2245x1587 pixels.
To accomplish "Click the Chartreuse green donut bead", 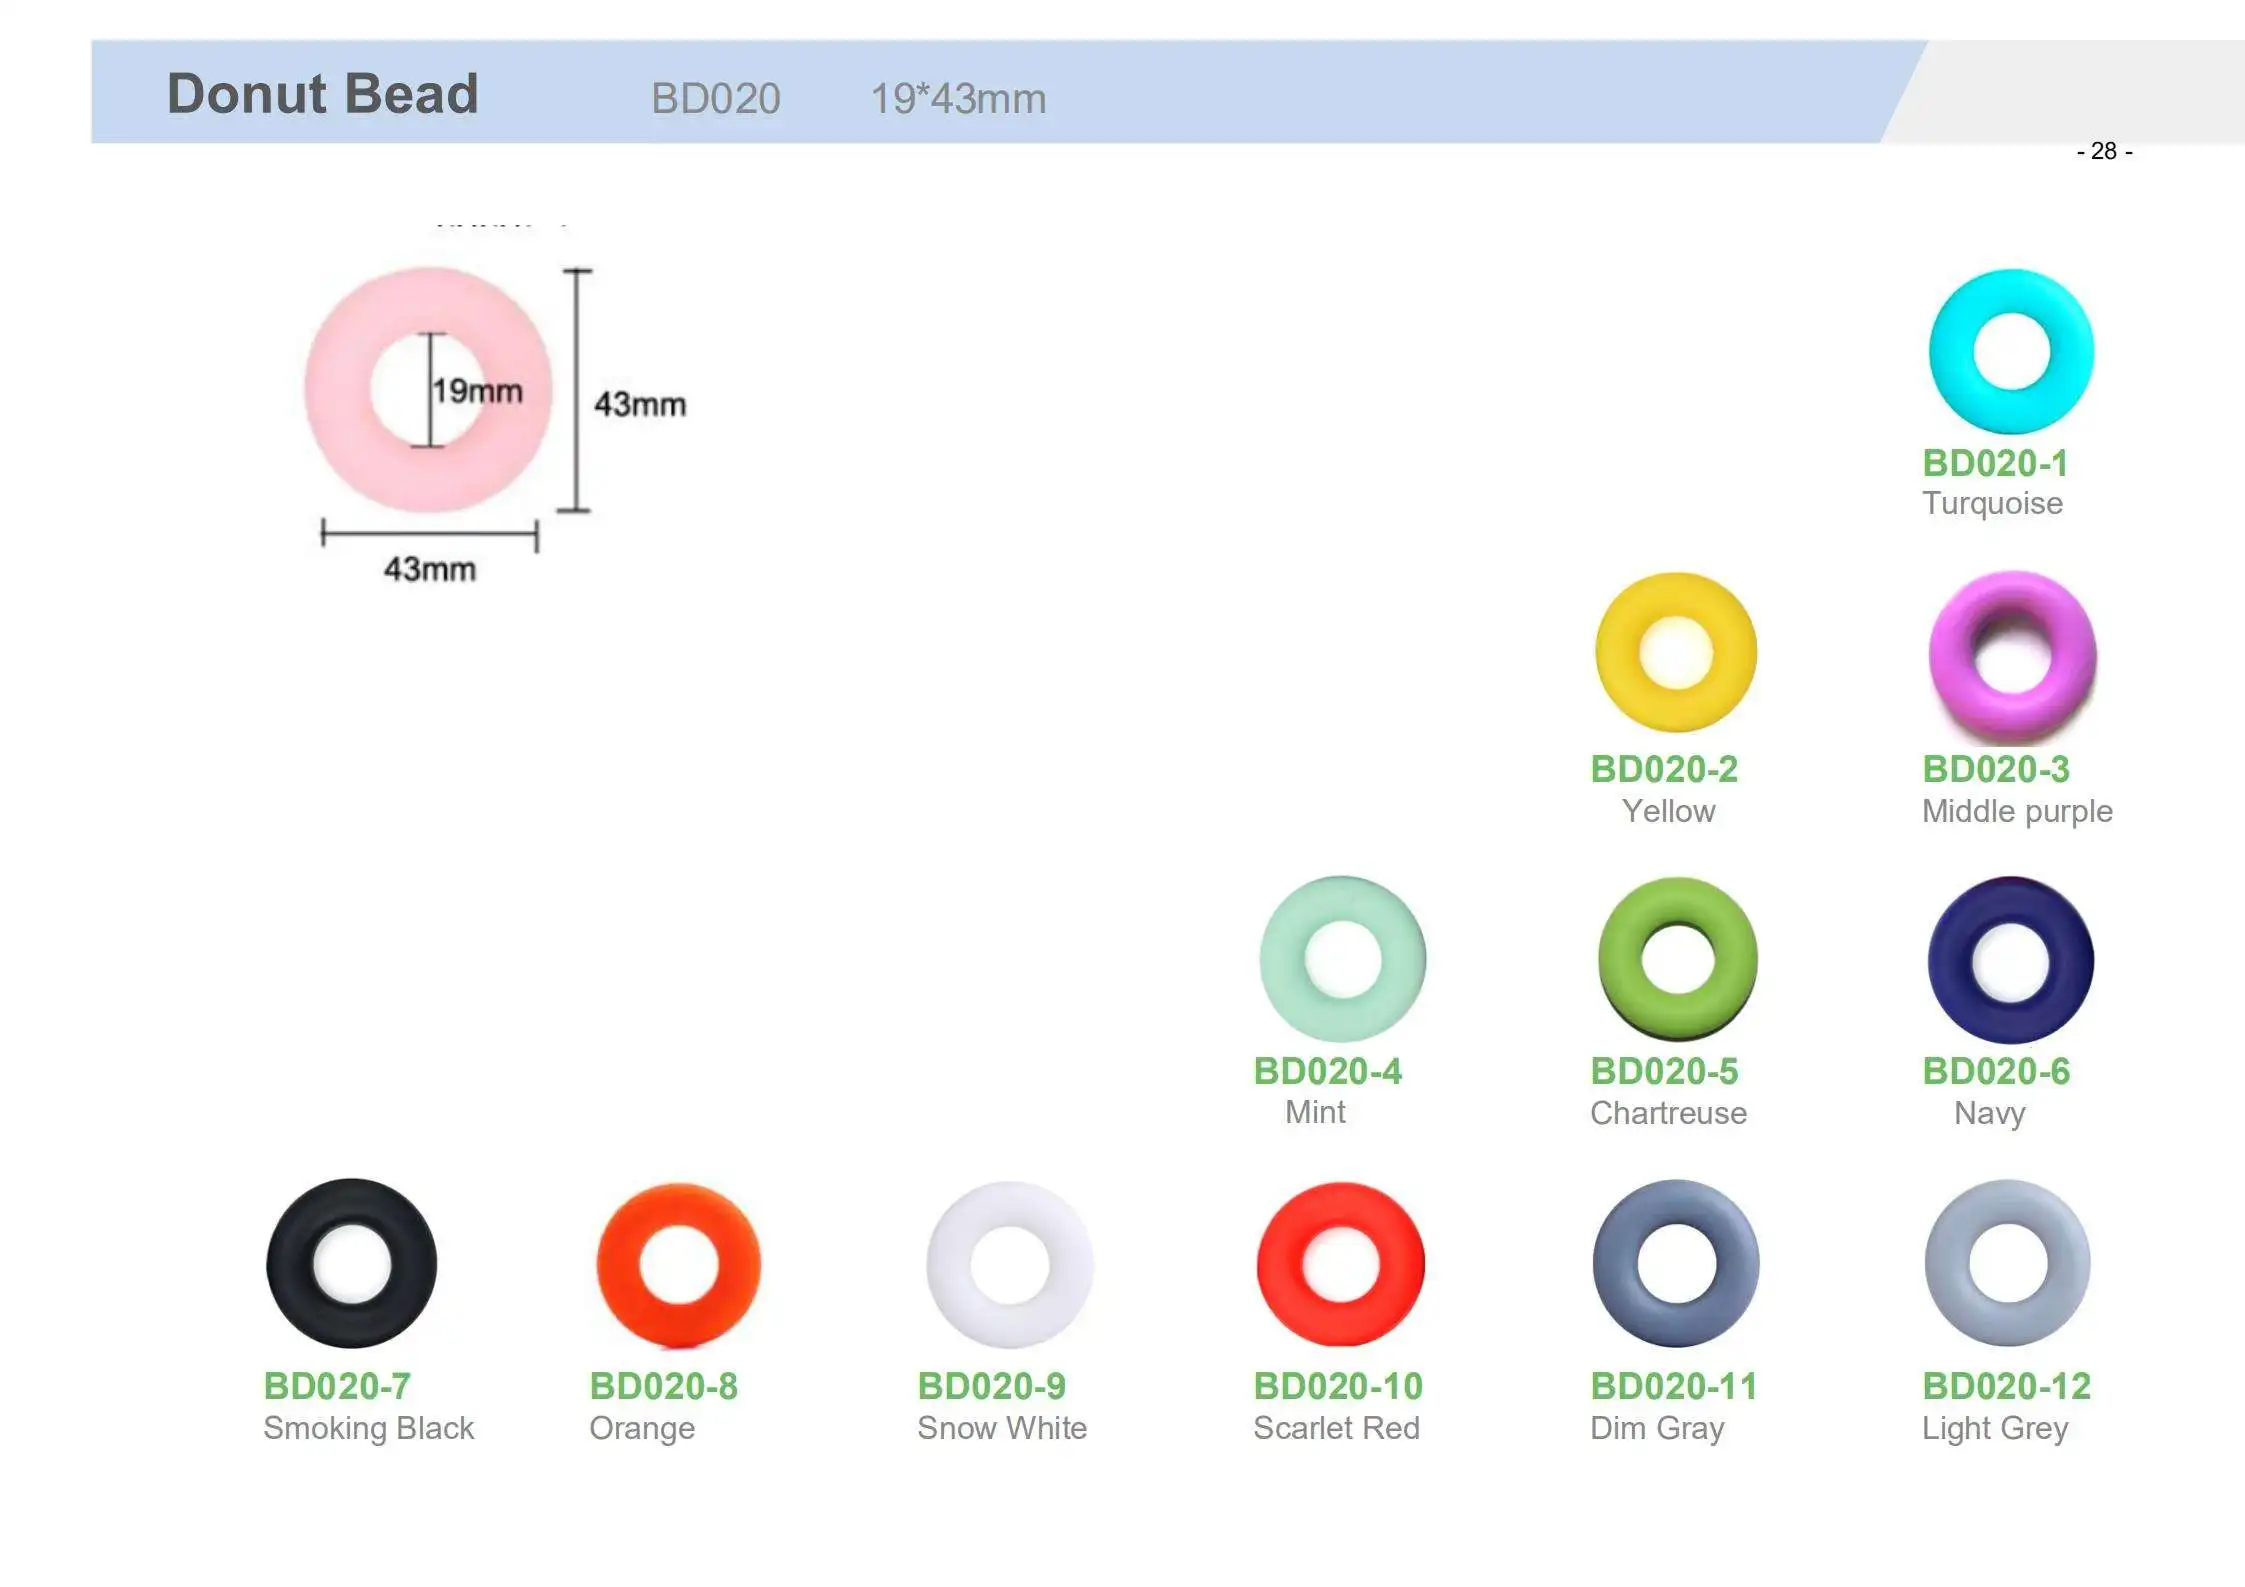I will coord(1677,959).
